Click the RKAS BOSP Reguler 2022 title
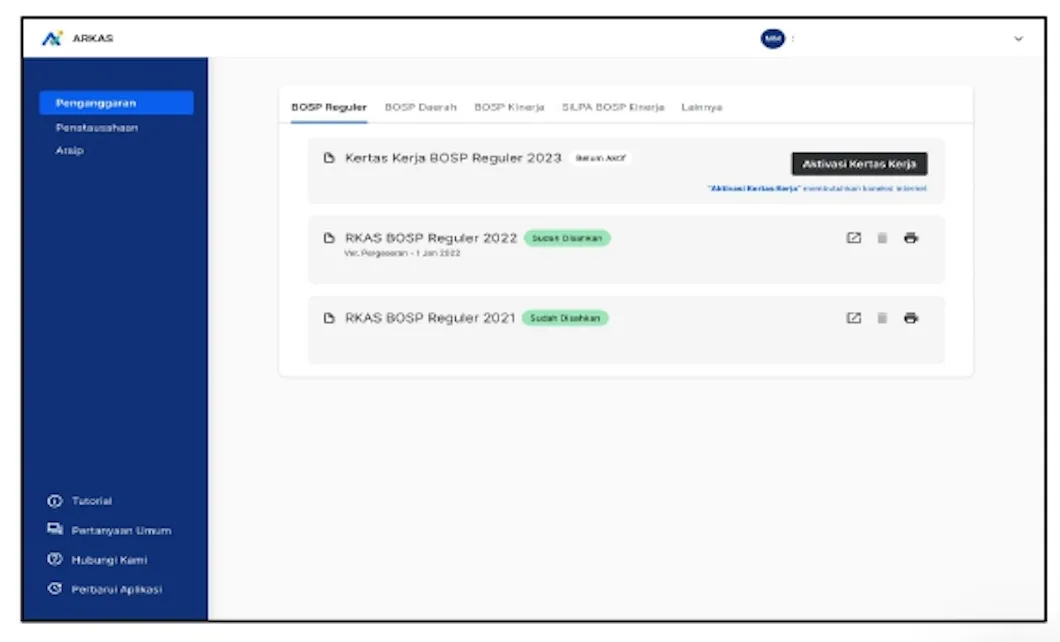This screenshot has height=642, width=1060. 431,238
